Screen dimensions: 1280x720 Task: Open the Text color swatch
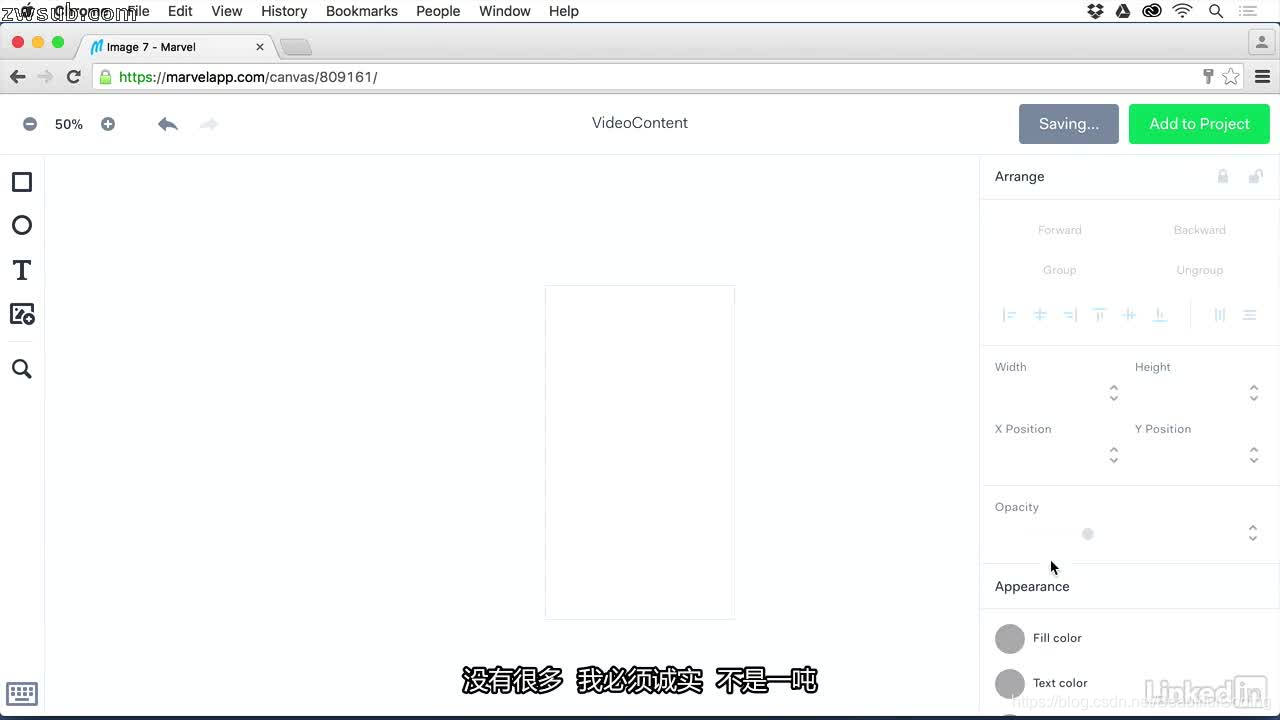click(1010, 684)
